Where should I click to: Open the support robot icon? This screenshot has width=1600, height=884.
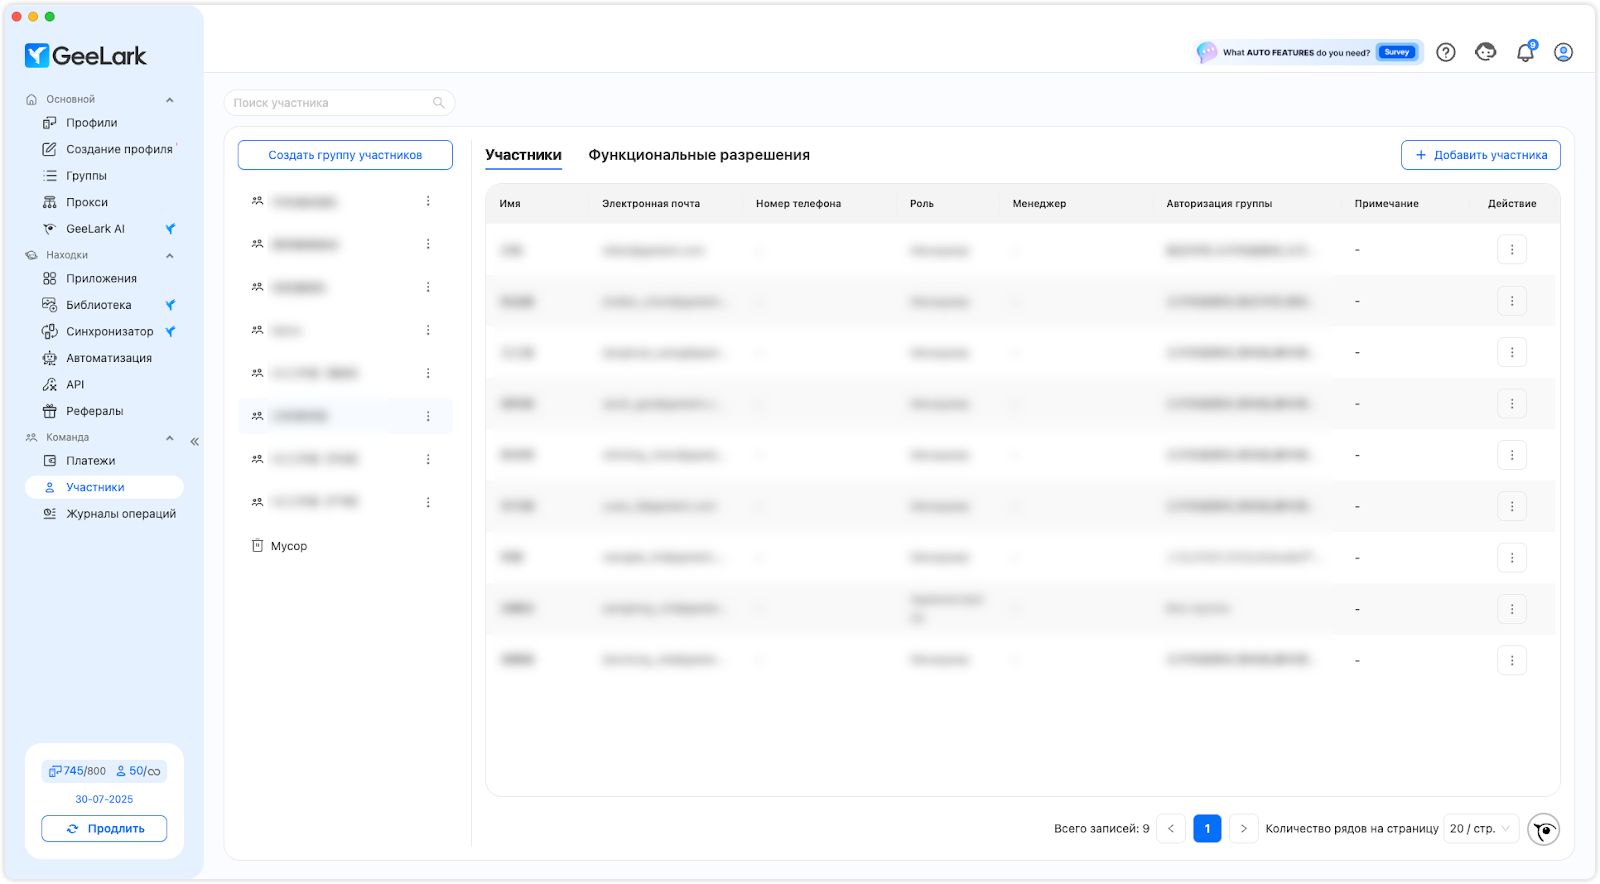[x=1486, y=52]
